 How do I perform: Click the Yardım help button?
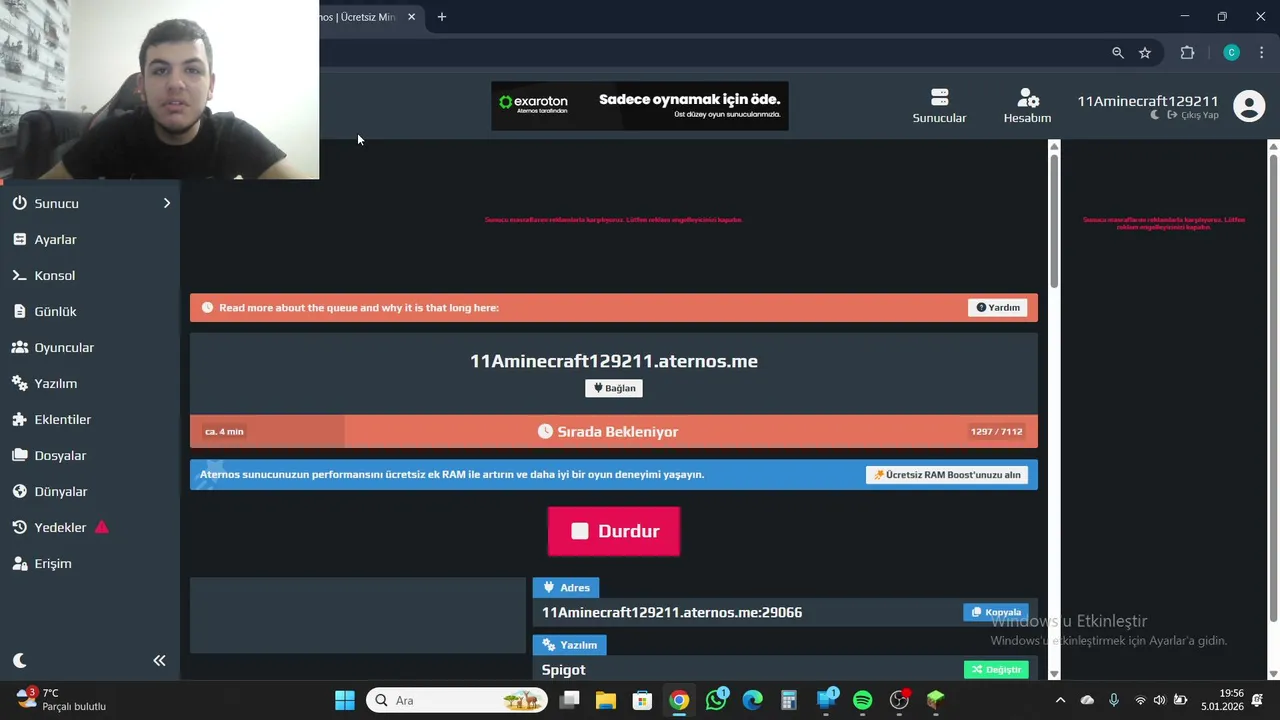[998, 307]
